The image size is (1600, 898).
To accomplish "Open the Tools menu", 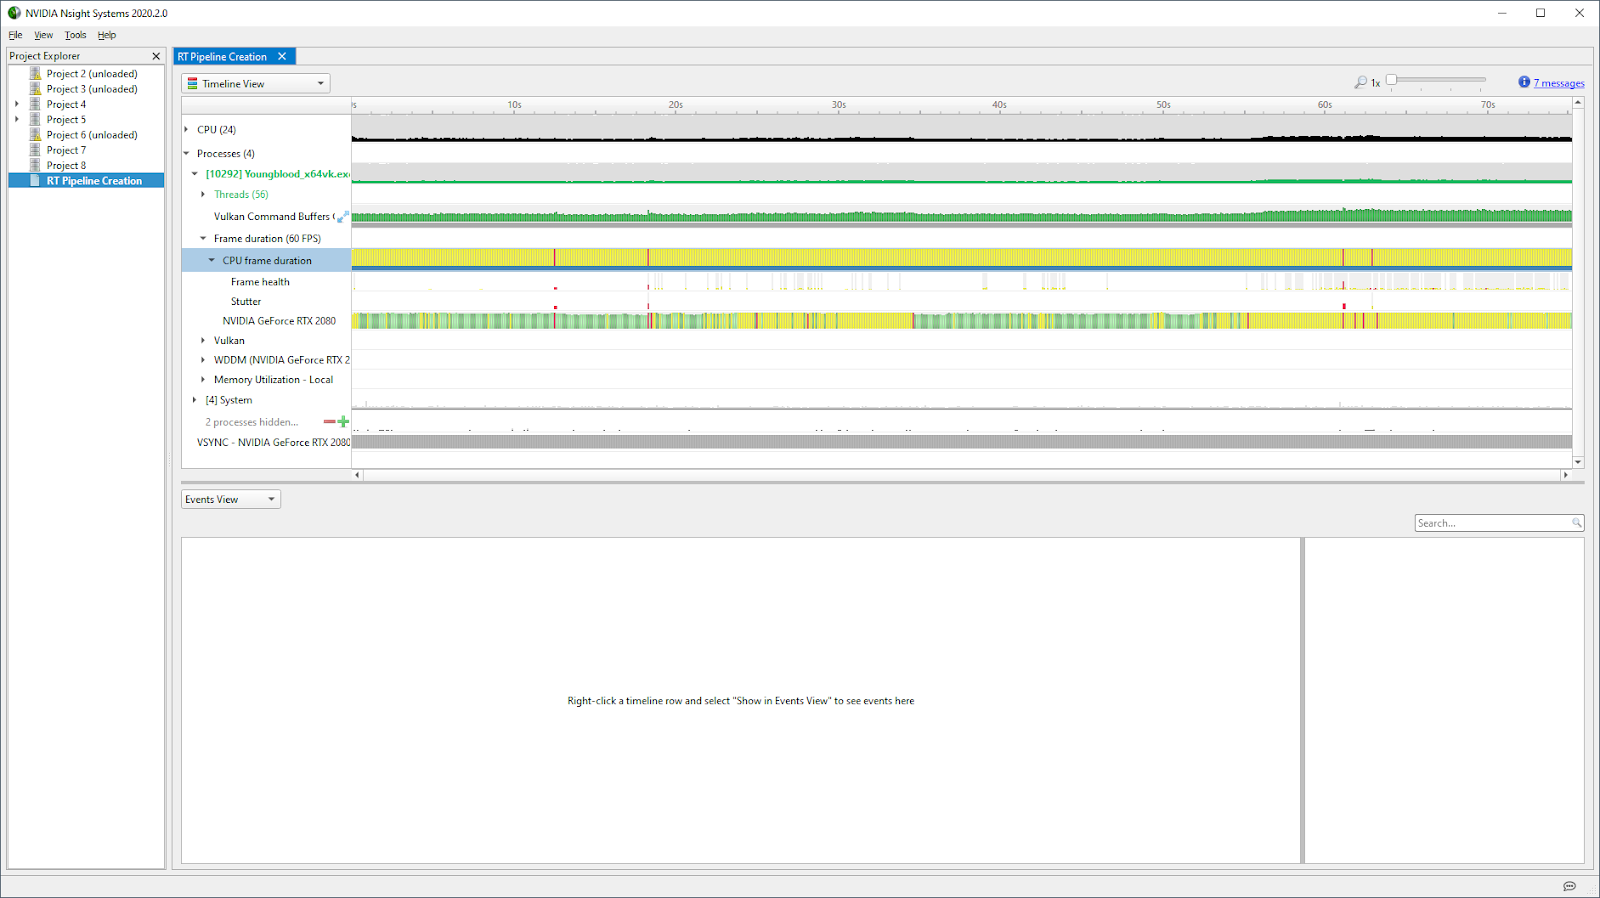I will coord(76,35).
